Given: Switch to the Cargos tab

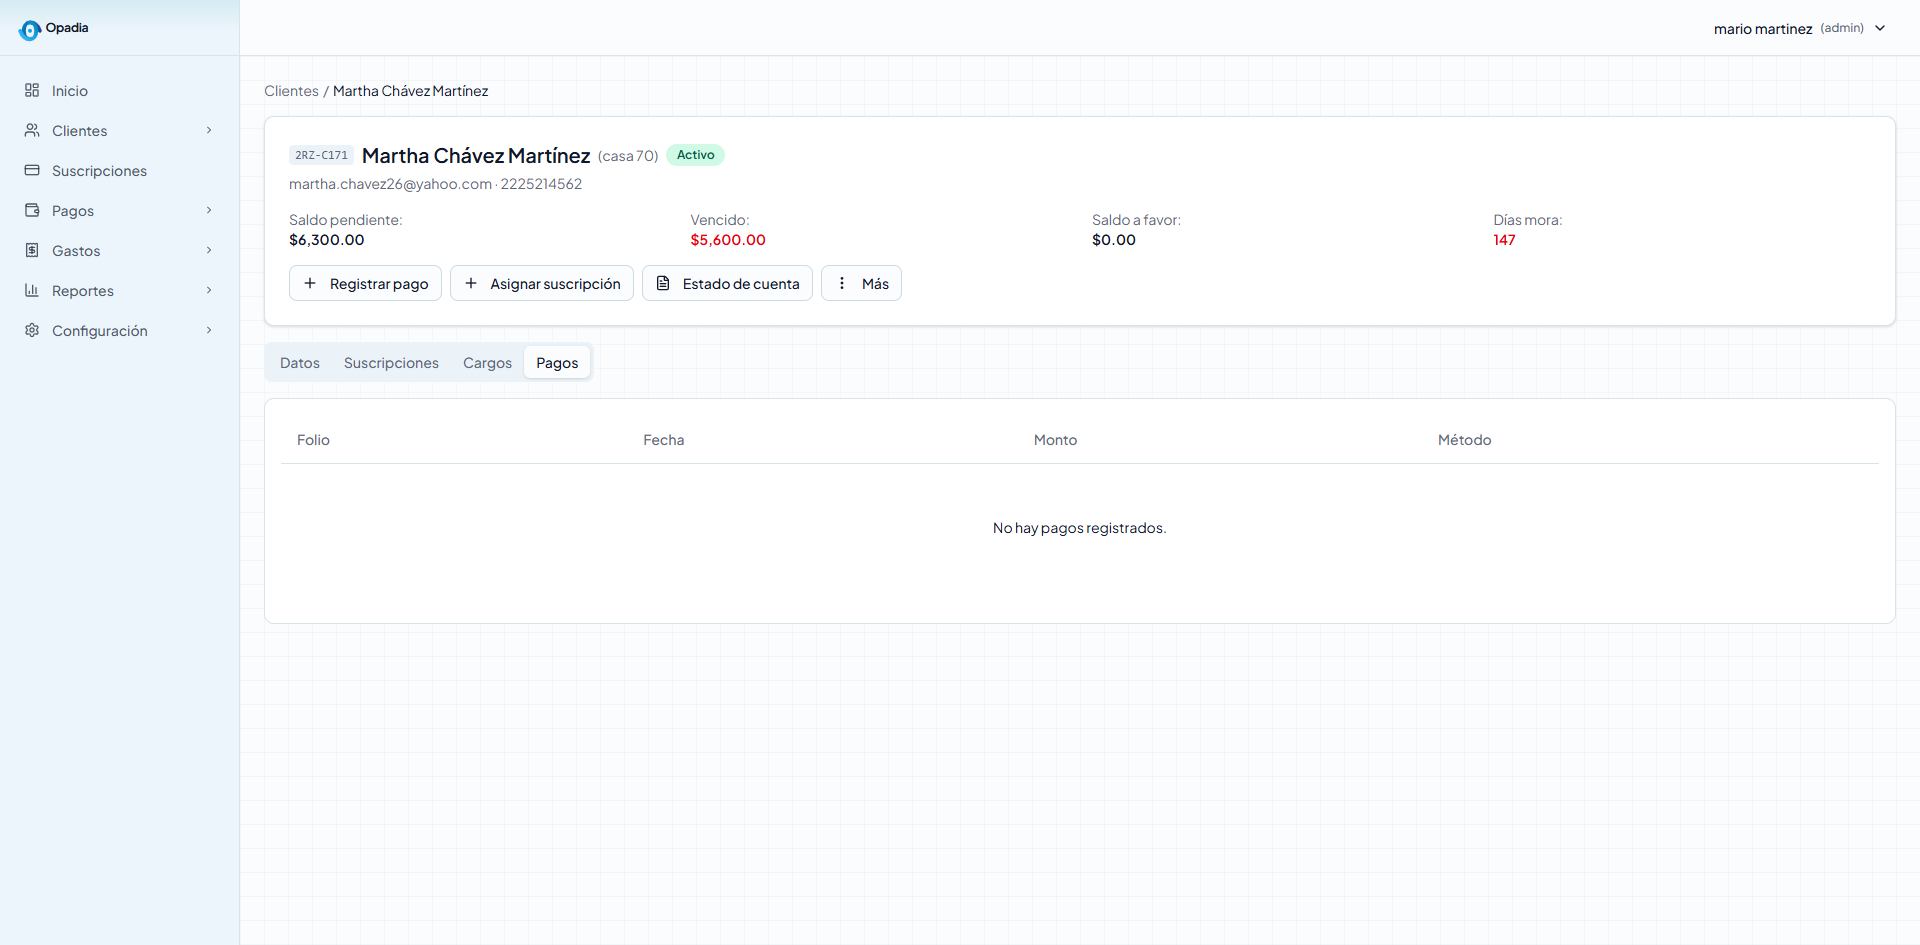Looking at the screenshot, I should 487,363.
